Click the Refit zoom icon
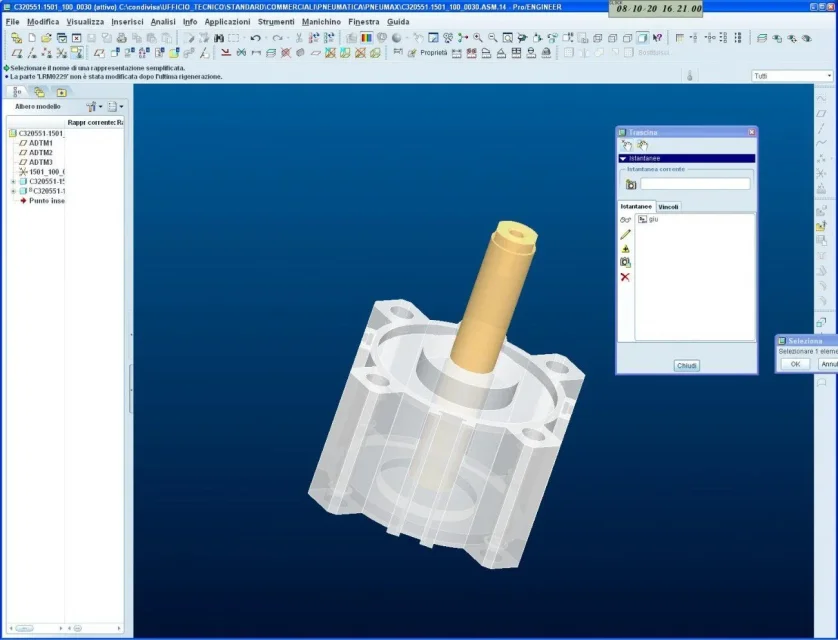838x640 pixels. tap(508, 38)
